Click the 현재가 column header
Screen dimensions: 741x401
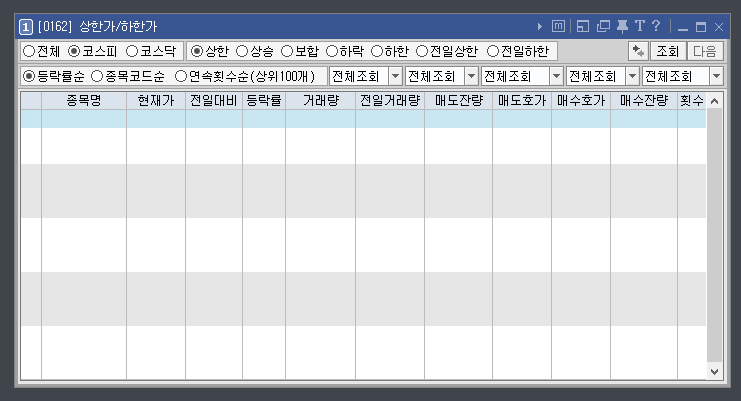pos(156,101)
